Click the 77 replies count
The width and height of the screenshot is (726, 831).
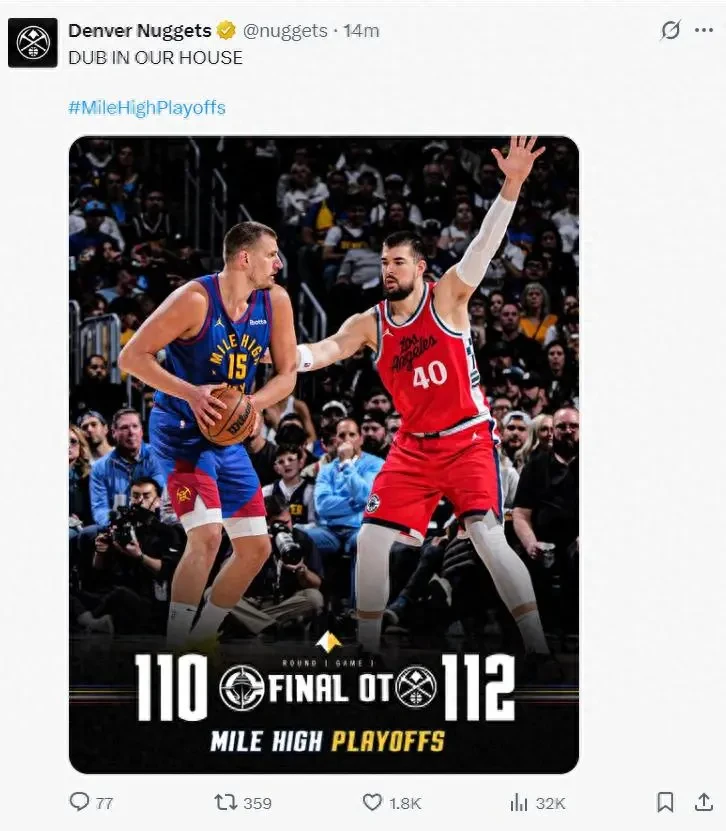104,803
